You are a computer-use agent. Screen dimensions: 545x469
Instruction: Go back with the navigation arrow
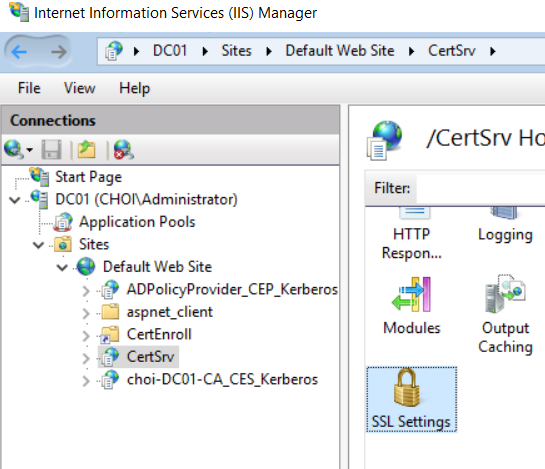(x=19, y=52)
